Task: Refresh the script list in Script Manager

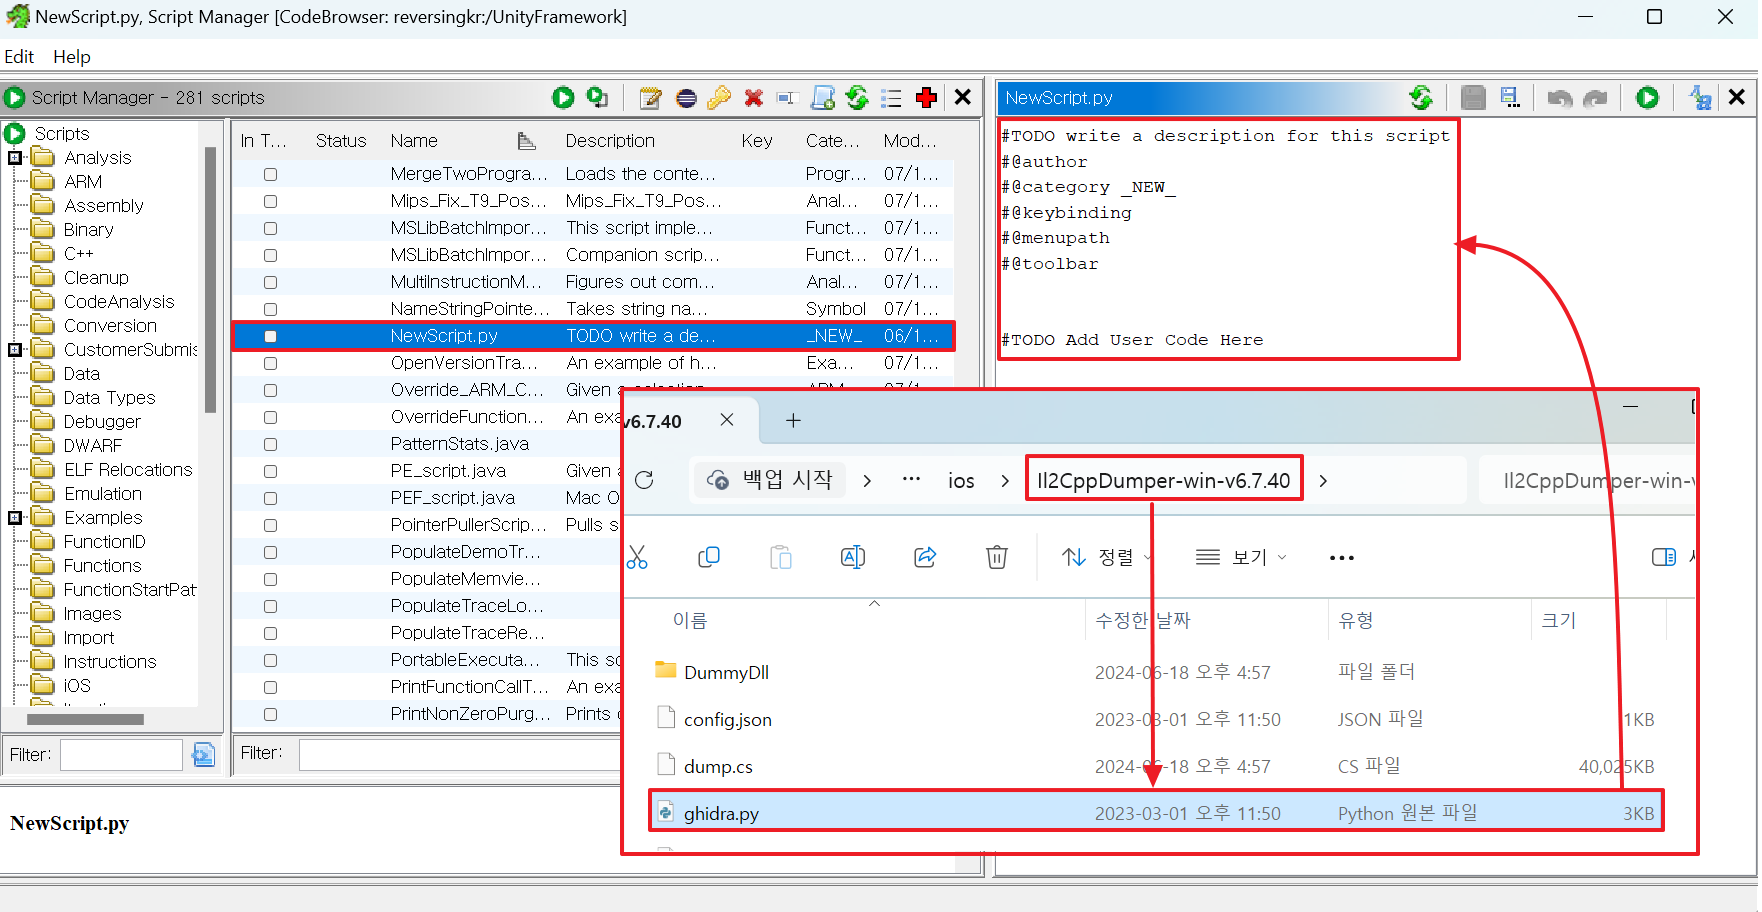Action: 857,97
